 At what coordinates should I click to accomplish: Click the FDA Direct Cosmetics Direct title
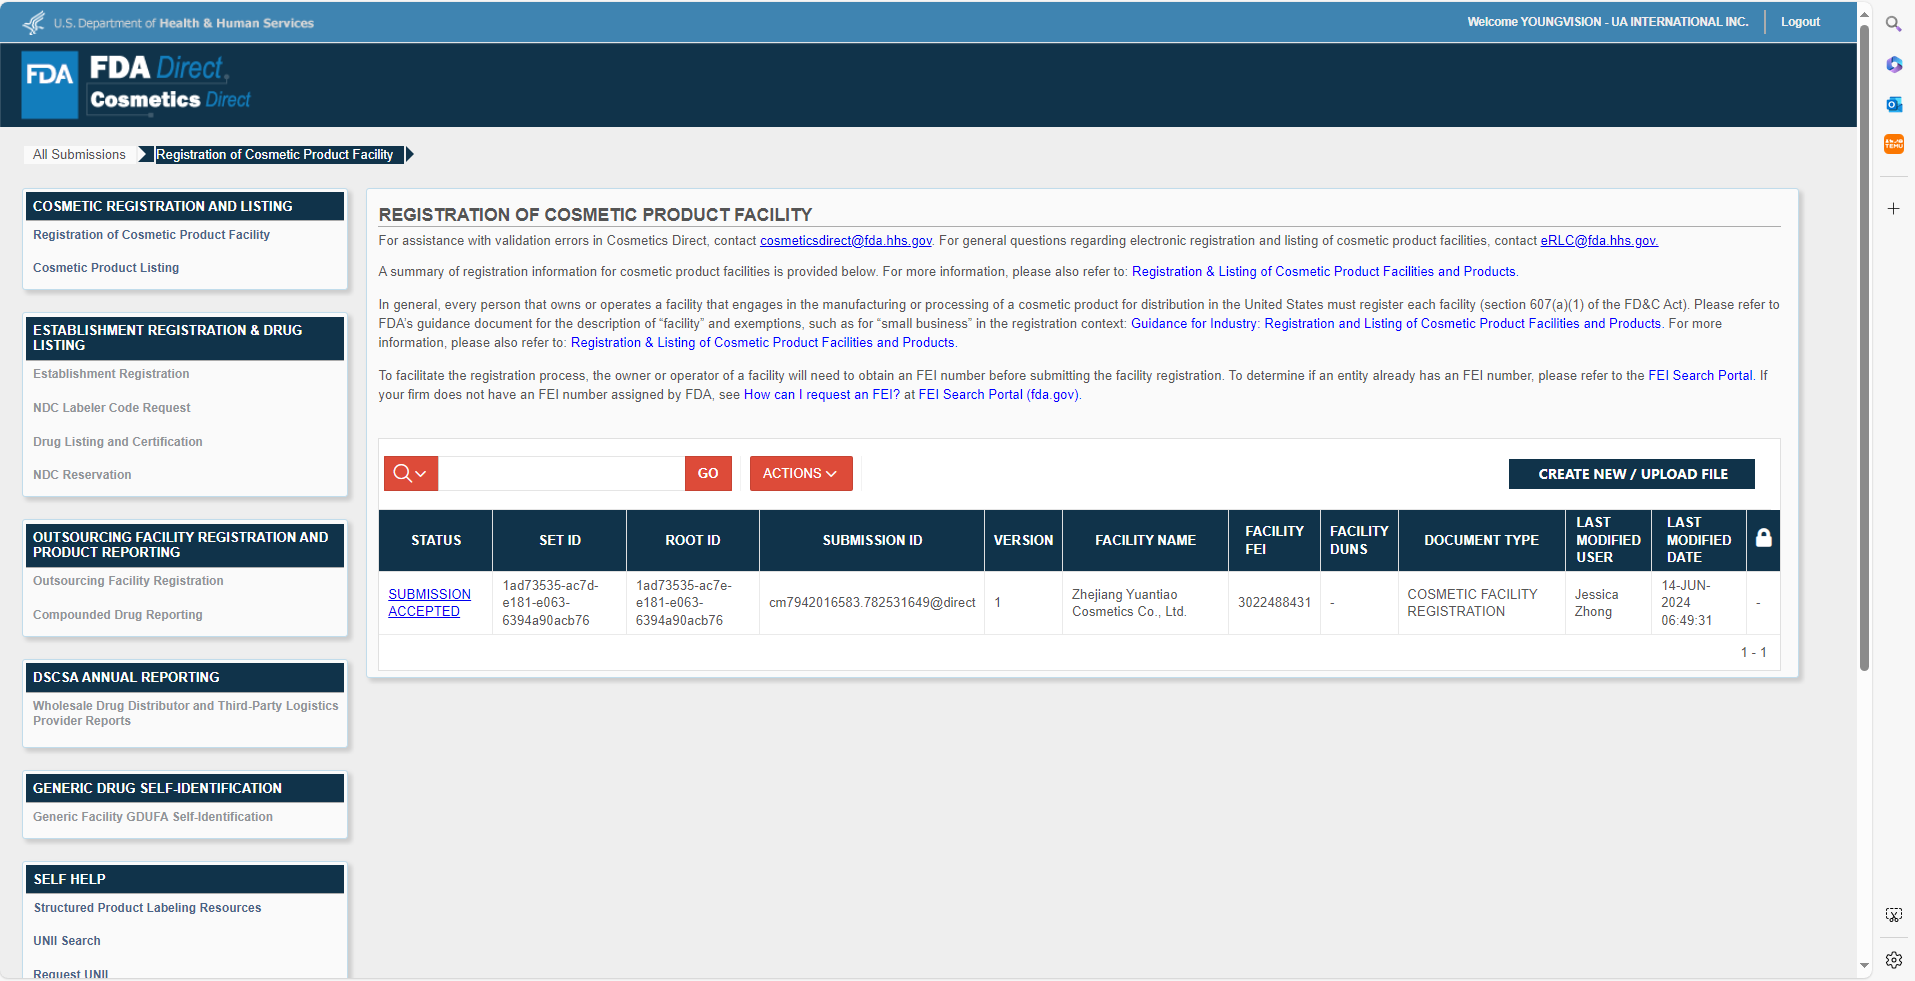170,83
